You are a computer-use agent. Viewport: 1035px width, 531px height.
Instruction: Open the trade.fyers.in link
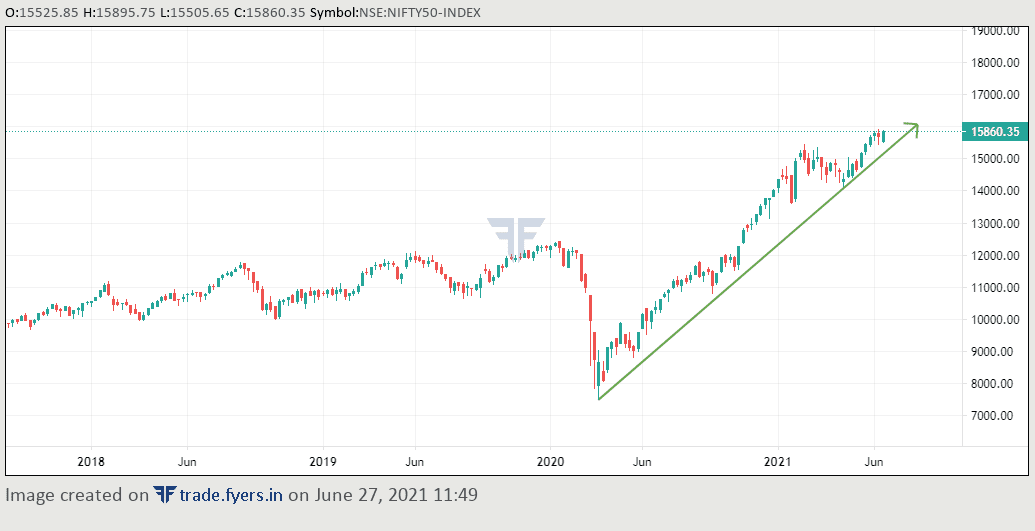click(x=230, y=494)
